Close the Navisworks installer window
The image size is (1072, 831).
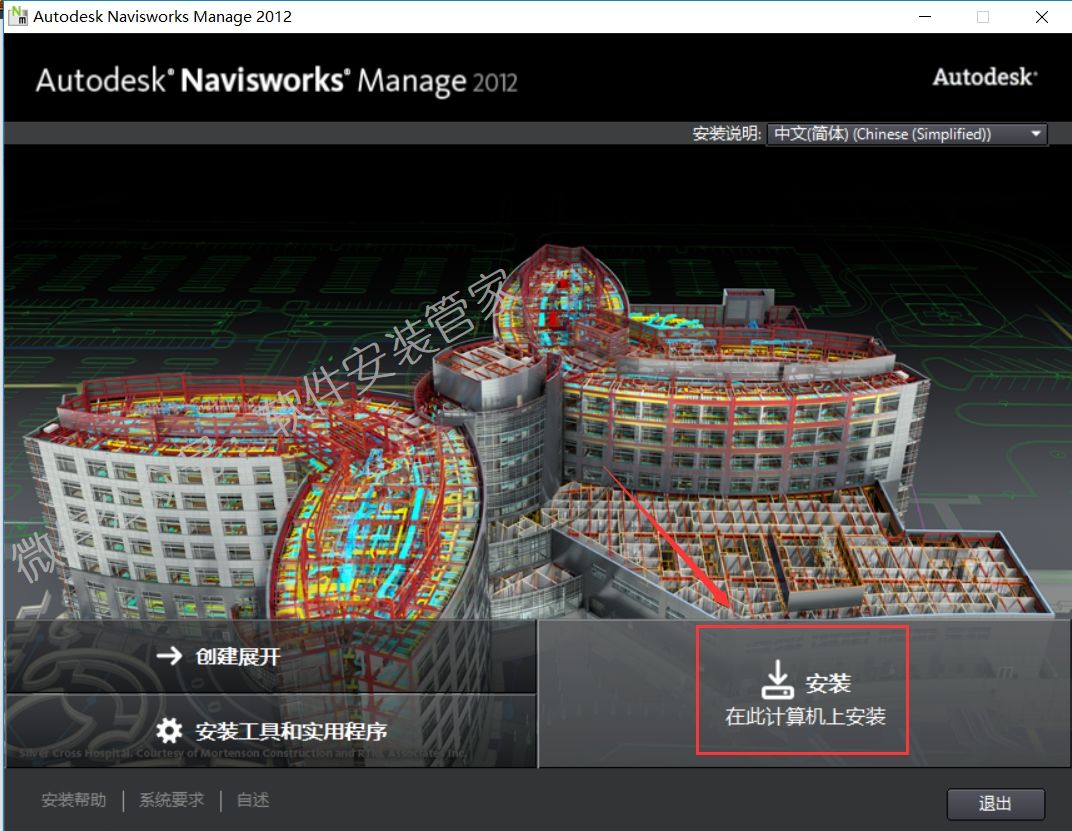coord(1042,17)
